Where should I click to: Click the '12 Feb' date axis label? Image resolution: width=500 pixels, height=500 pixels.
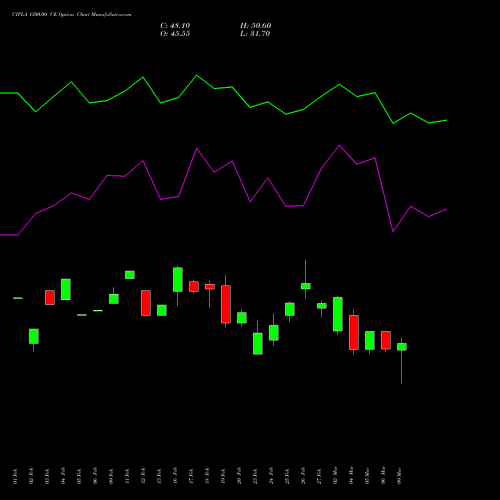click(x=143, y=476)
